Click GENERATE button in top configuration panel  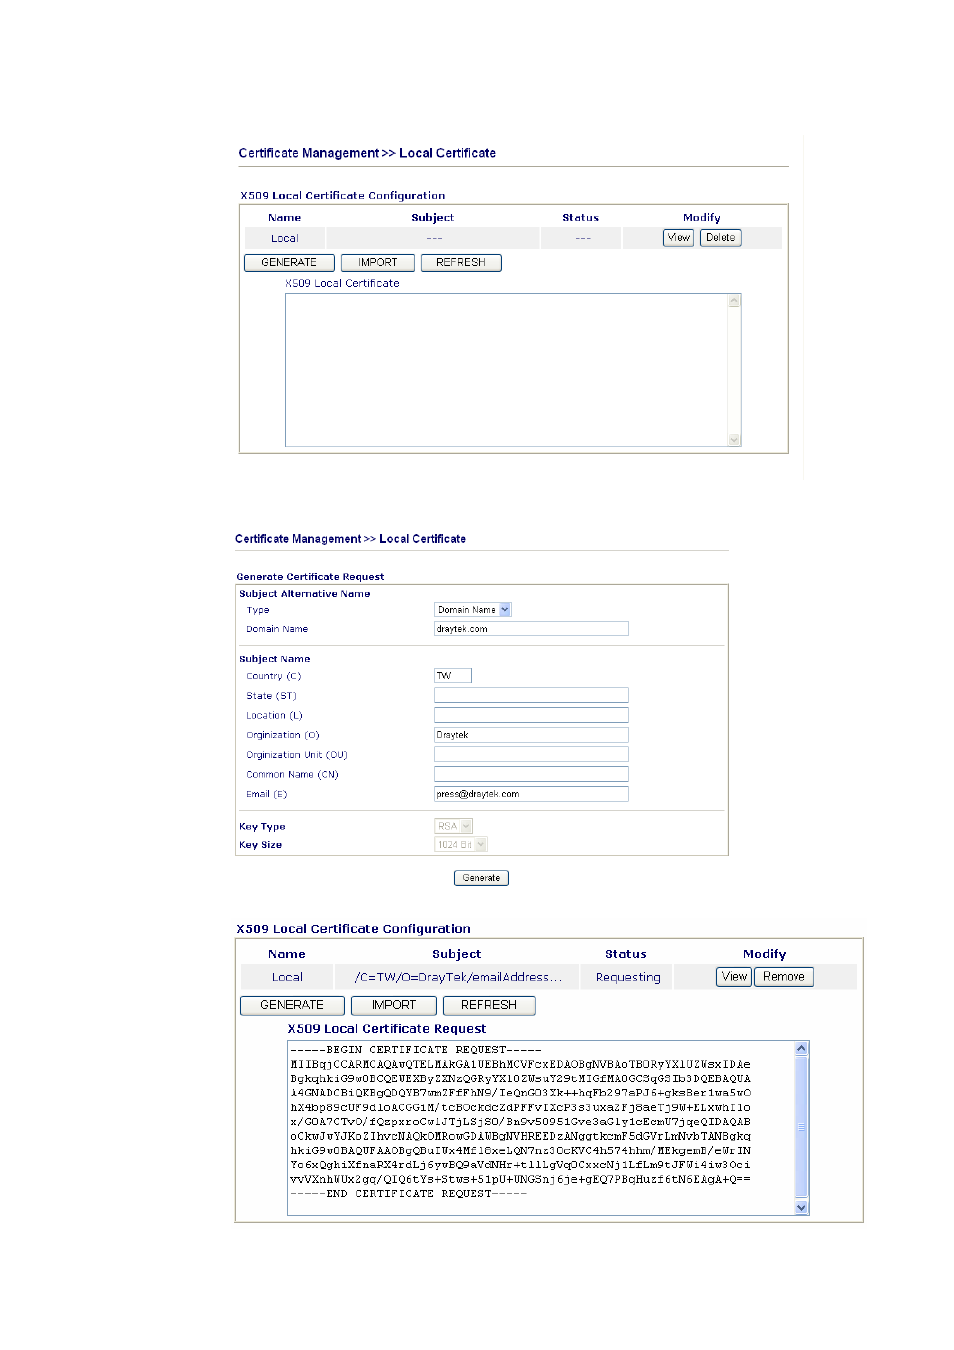[x=289, y=263]
